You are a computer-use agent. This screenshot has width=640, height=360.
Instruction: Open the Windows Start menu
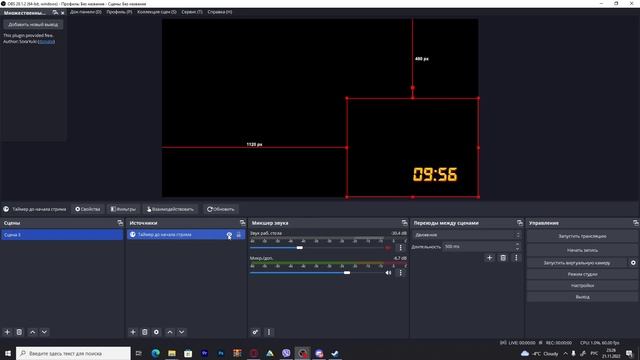pos(8,353)
